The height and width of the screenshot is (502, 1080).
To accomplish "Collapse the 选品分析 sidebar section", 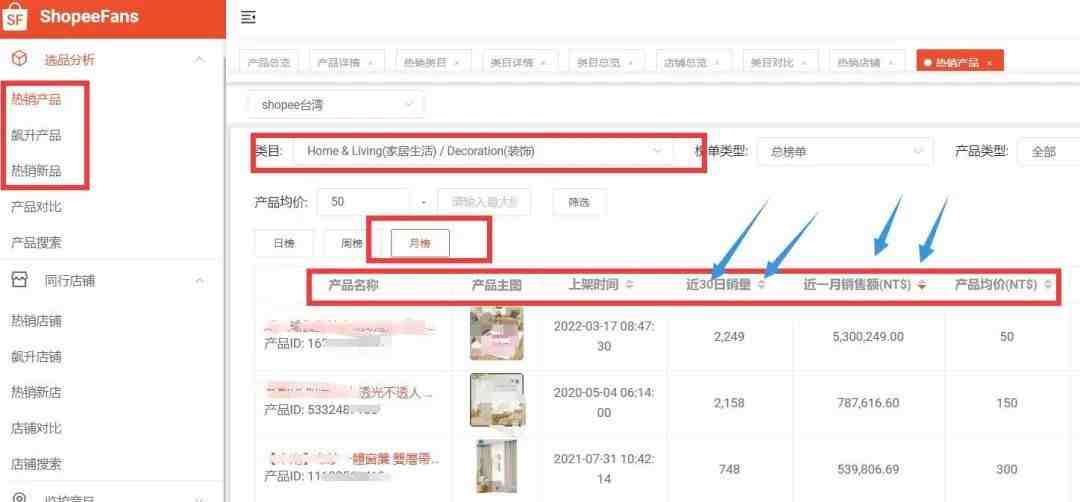I will (x=199, y=60).
